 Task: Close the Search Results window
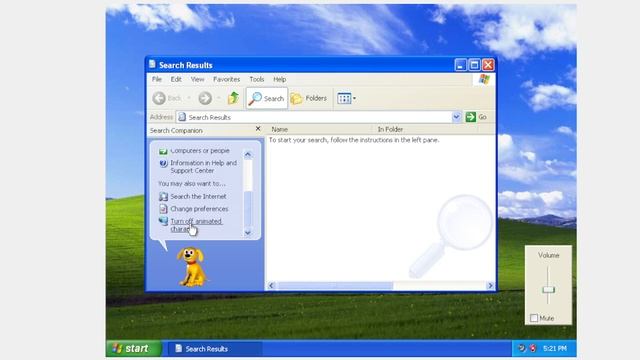(488, 65)
